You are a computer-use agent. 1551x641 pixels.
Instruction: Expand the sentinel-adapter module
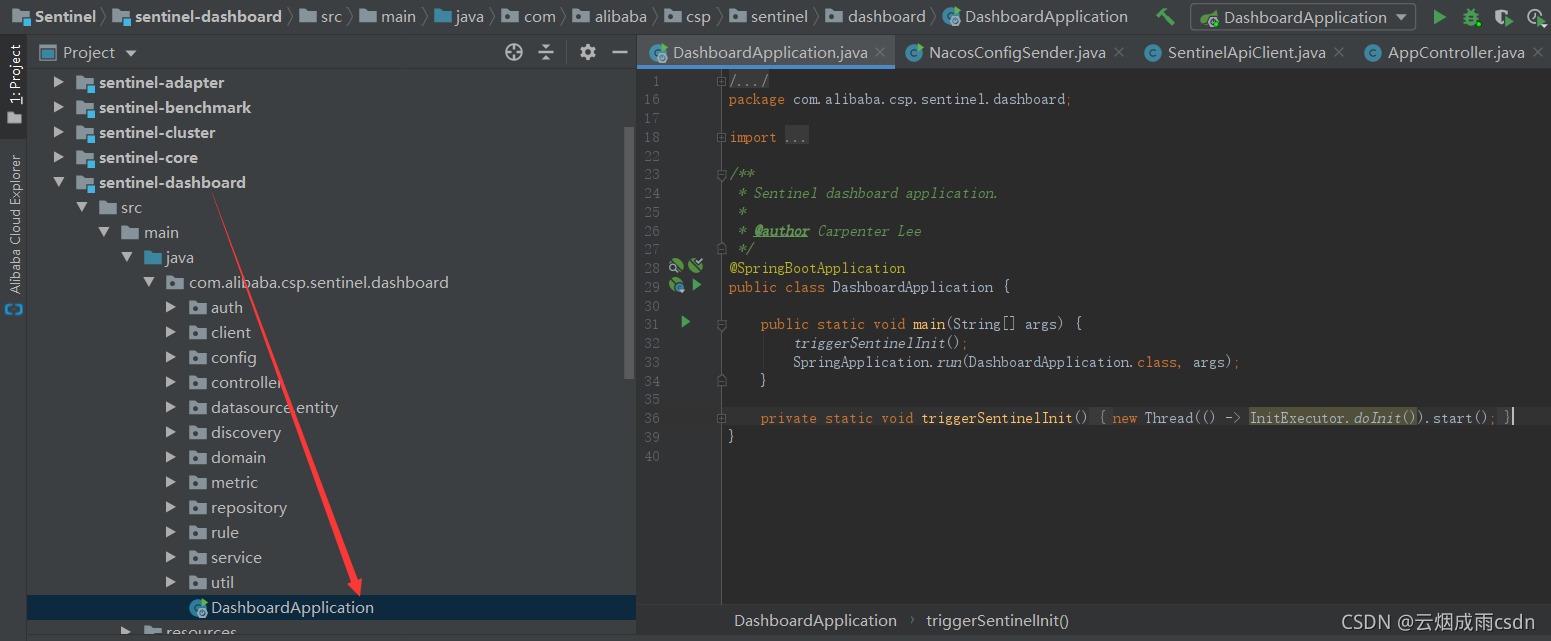(58, 82)
